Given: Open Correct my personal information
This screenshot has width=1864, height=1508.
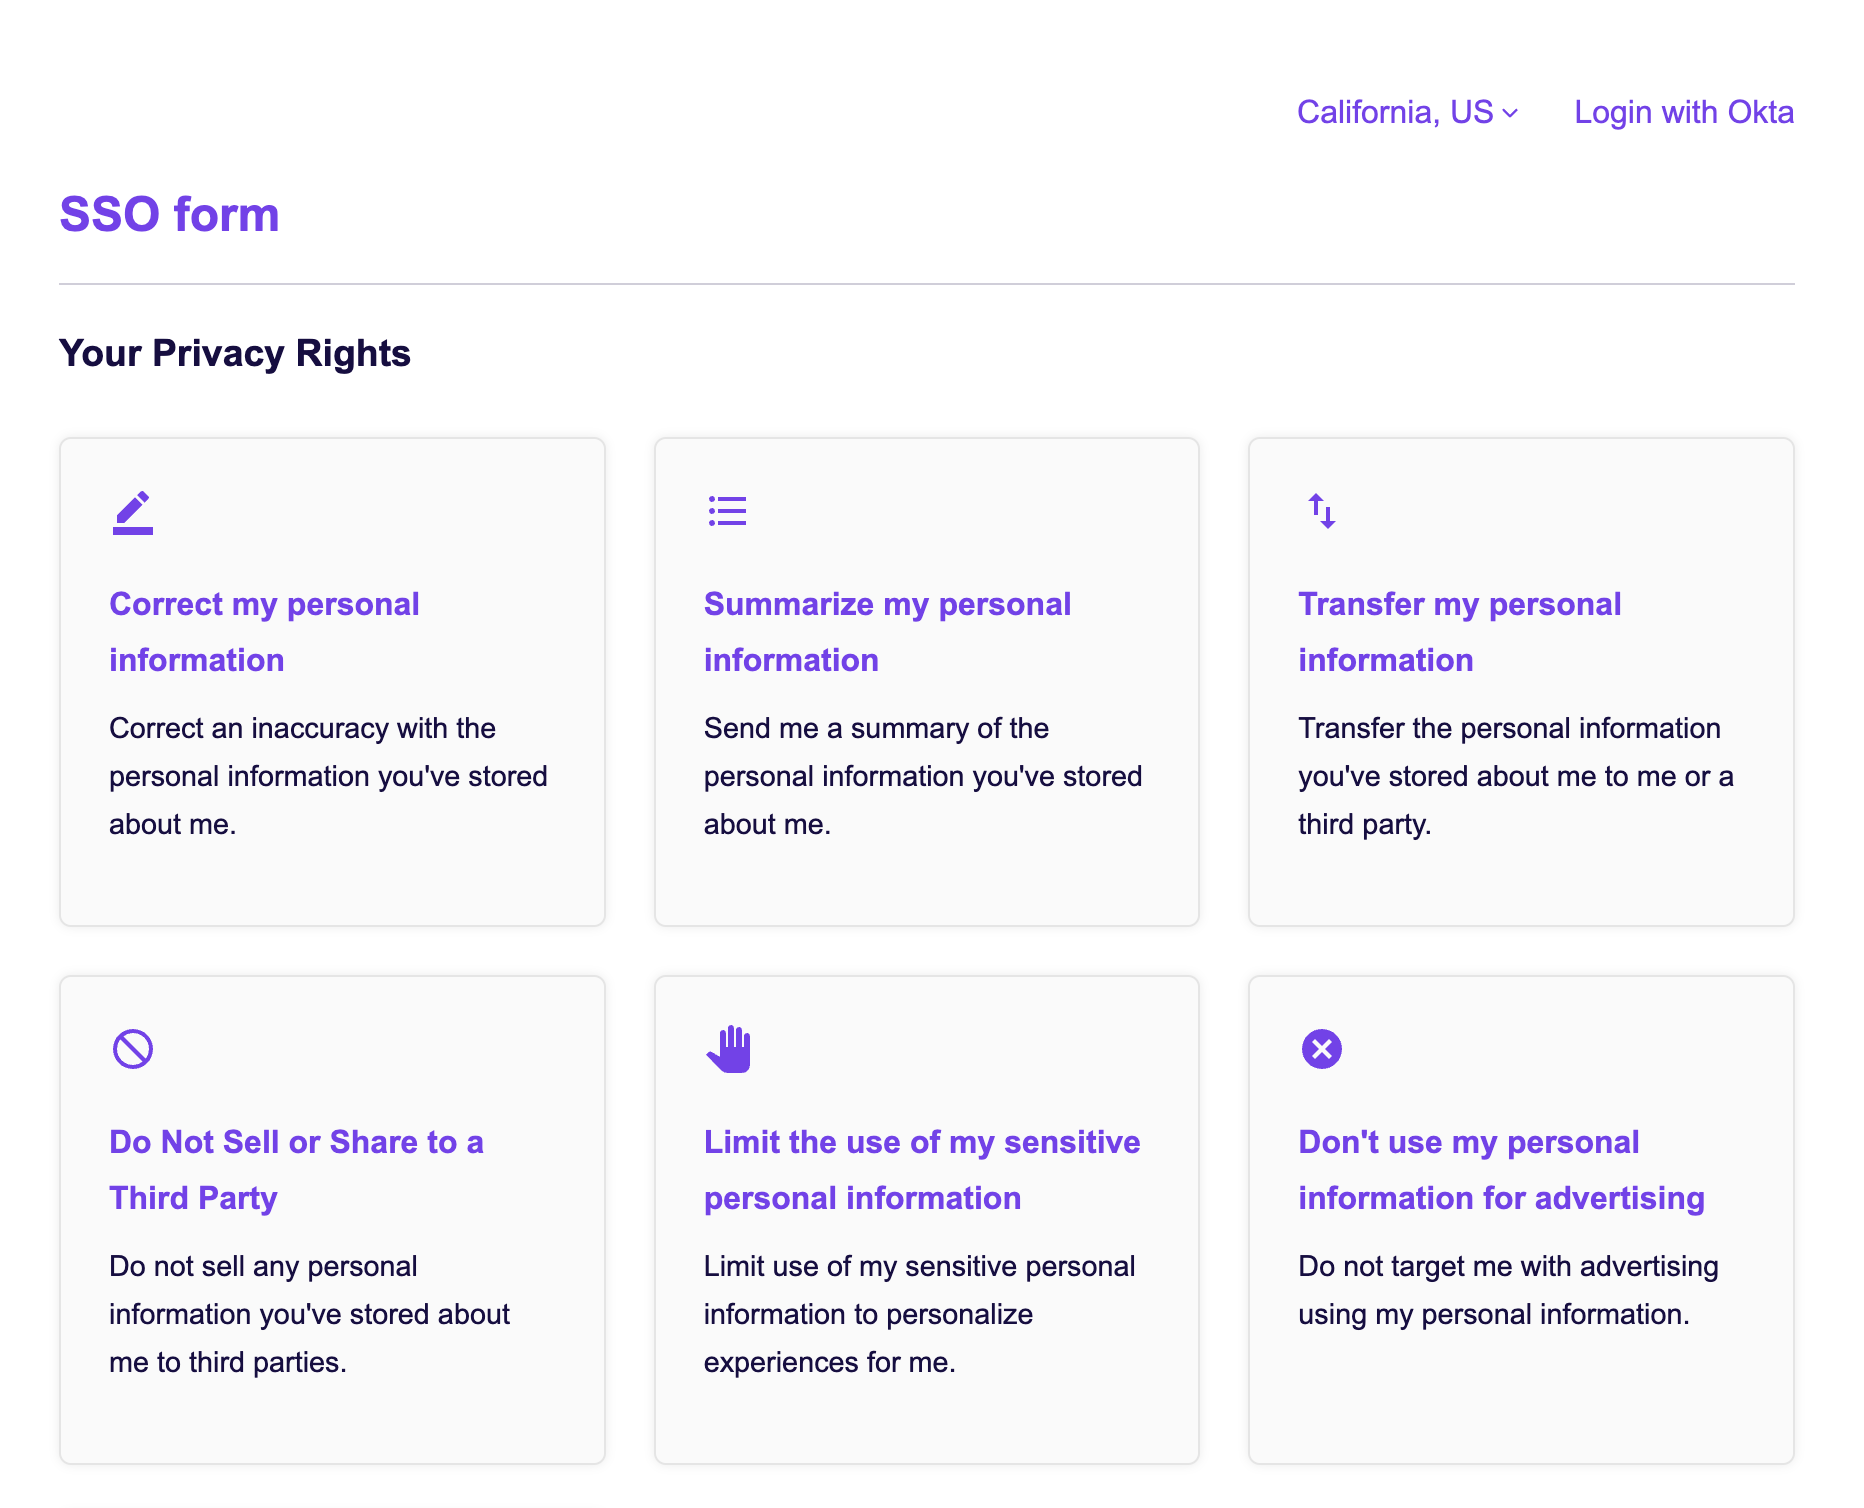Looking at the screenshot, I should pyautogui.click(x=264, y=631).
